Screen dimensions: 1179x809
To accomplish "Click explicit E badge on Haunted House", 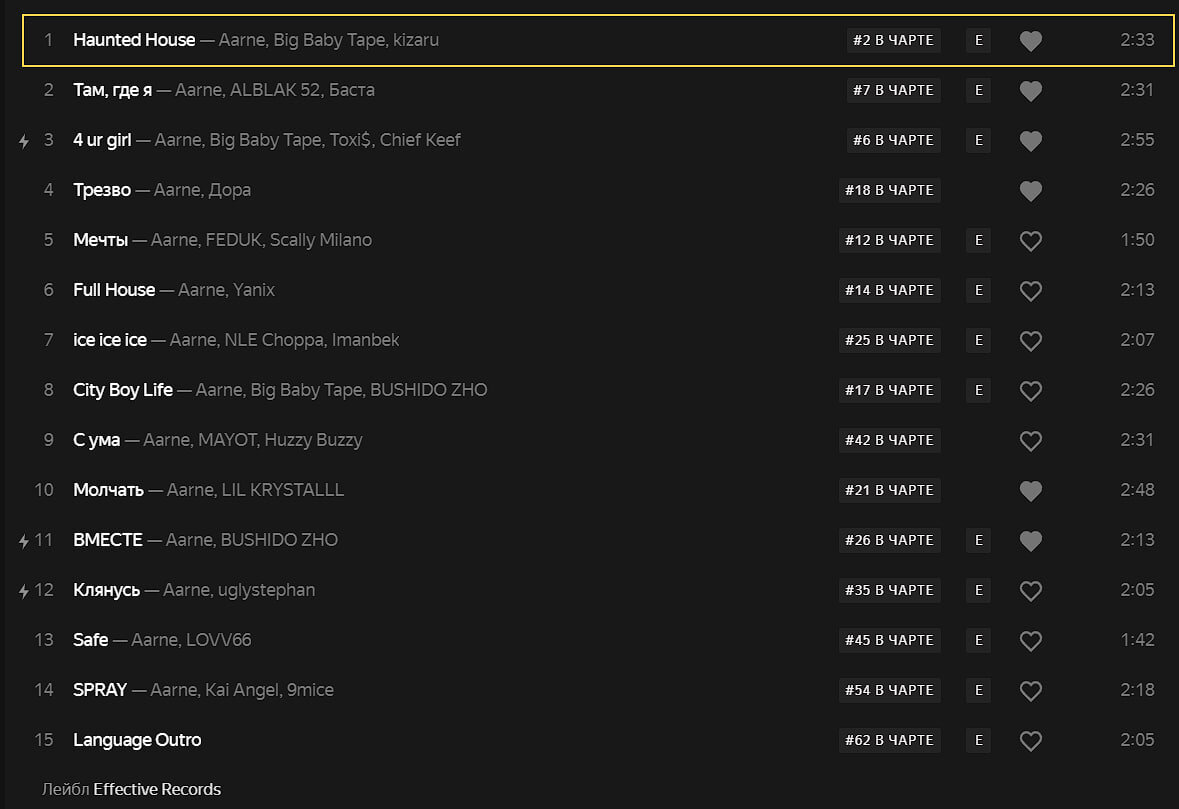I will (978, 40).
